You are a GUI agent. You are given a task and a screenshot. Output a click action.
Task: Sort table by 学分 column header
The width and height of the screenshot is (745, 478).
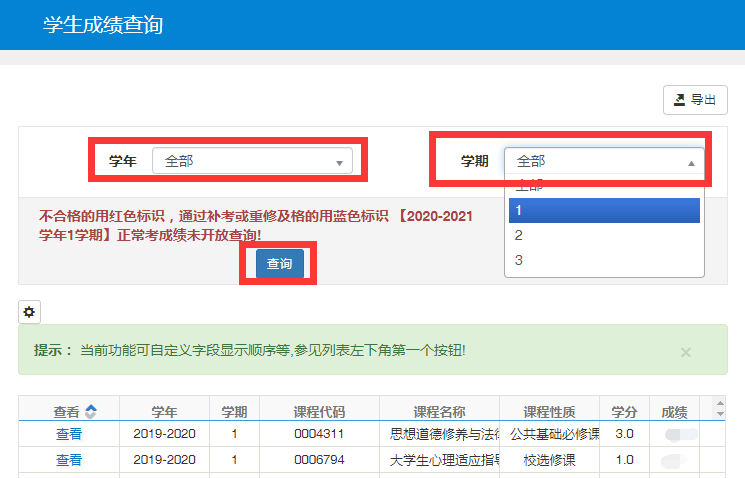(x=624, y=411)
